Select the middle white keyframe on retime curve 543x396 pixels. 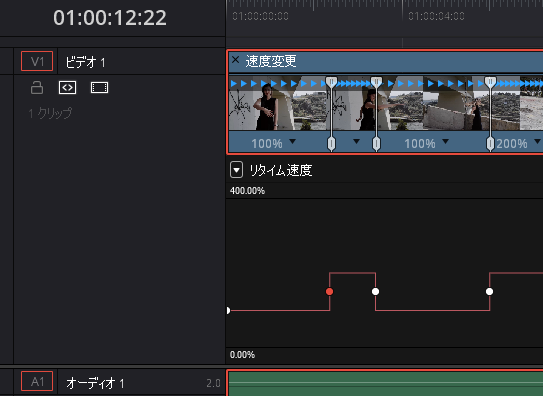click(x=375, y=291)
